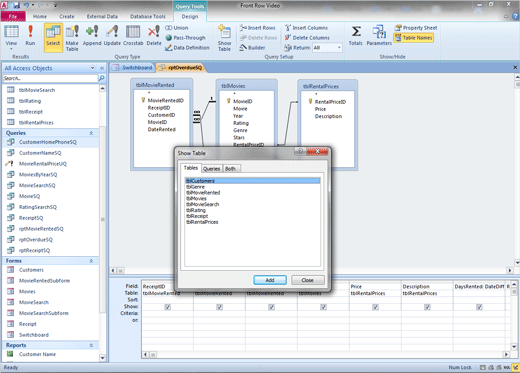Click the navigation pane scroll down arrow
Viewport: 520px width, 373px height.
pyautogui.click(x=102, y=358)
